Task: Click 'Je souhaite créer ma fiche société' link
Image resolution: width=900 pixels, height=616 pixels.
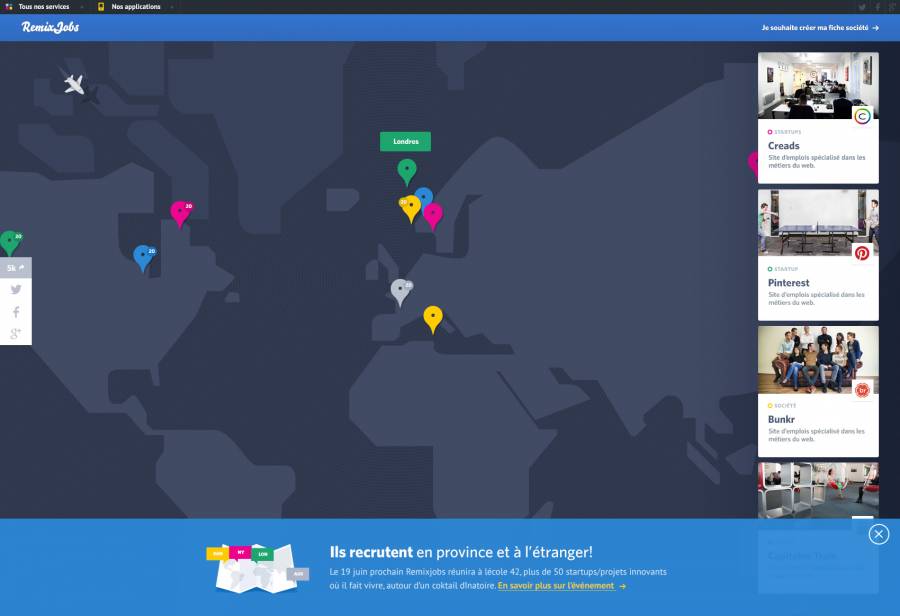Action: (x=820, y=28)
